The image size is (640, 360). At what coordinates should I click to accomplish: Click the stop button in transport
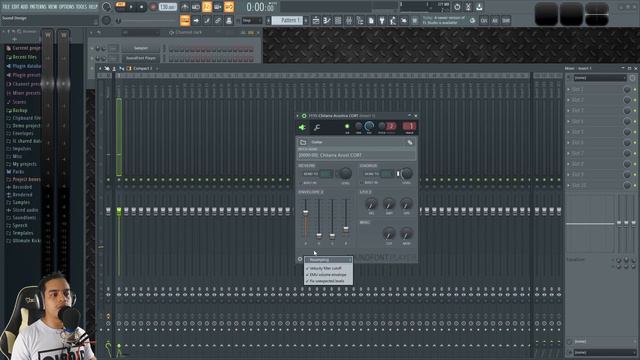(142, 7)
